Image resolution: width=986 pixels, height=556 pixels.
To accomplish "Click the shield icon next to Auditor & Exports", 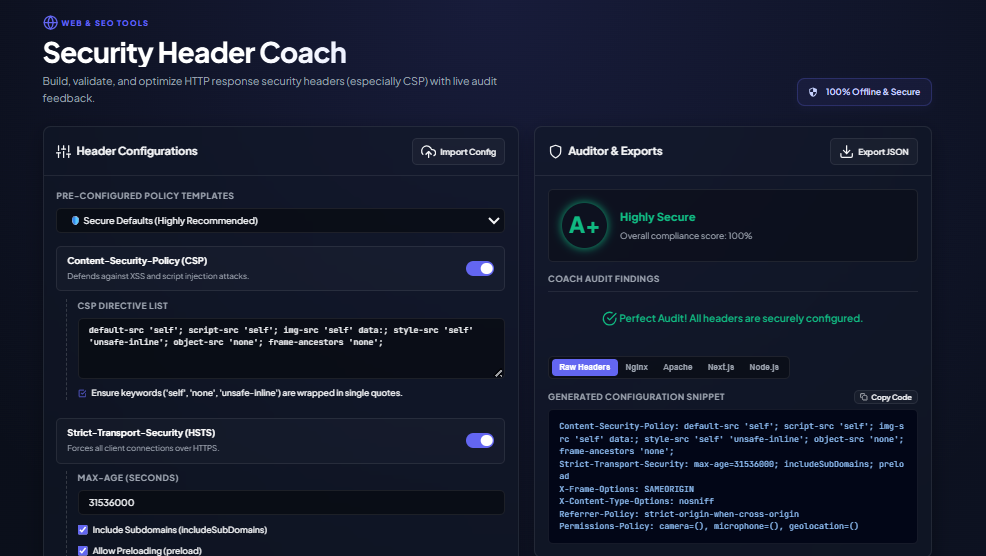I will coord(555,152).
